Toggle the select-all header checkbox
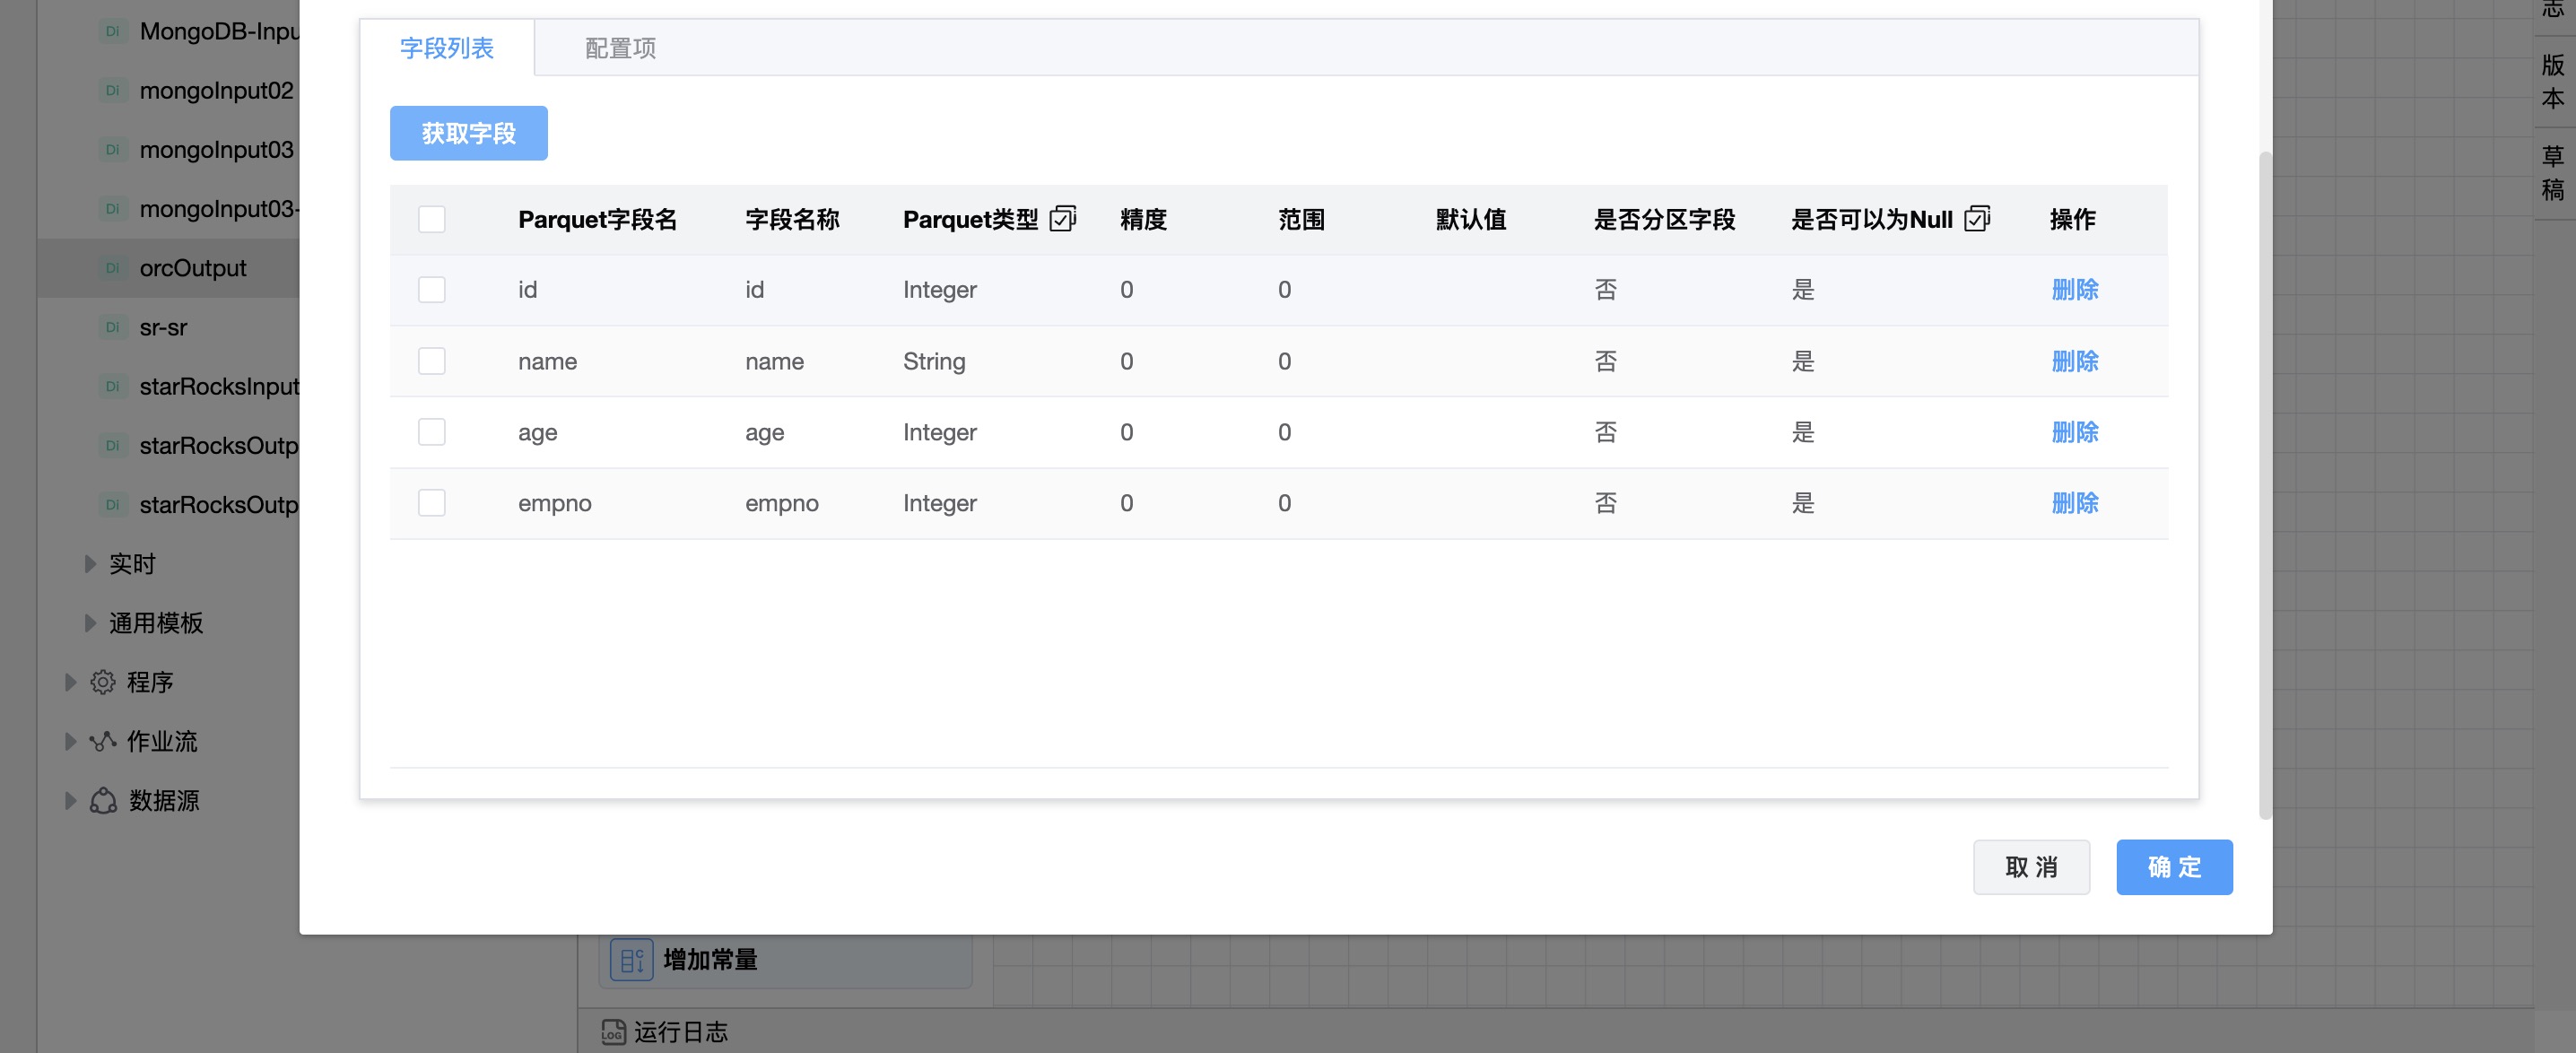The width and height of the screenshot is (2576, 1053). point(431,219)
